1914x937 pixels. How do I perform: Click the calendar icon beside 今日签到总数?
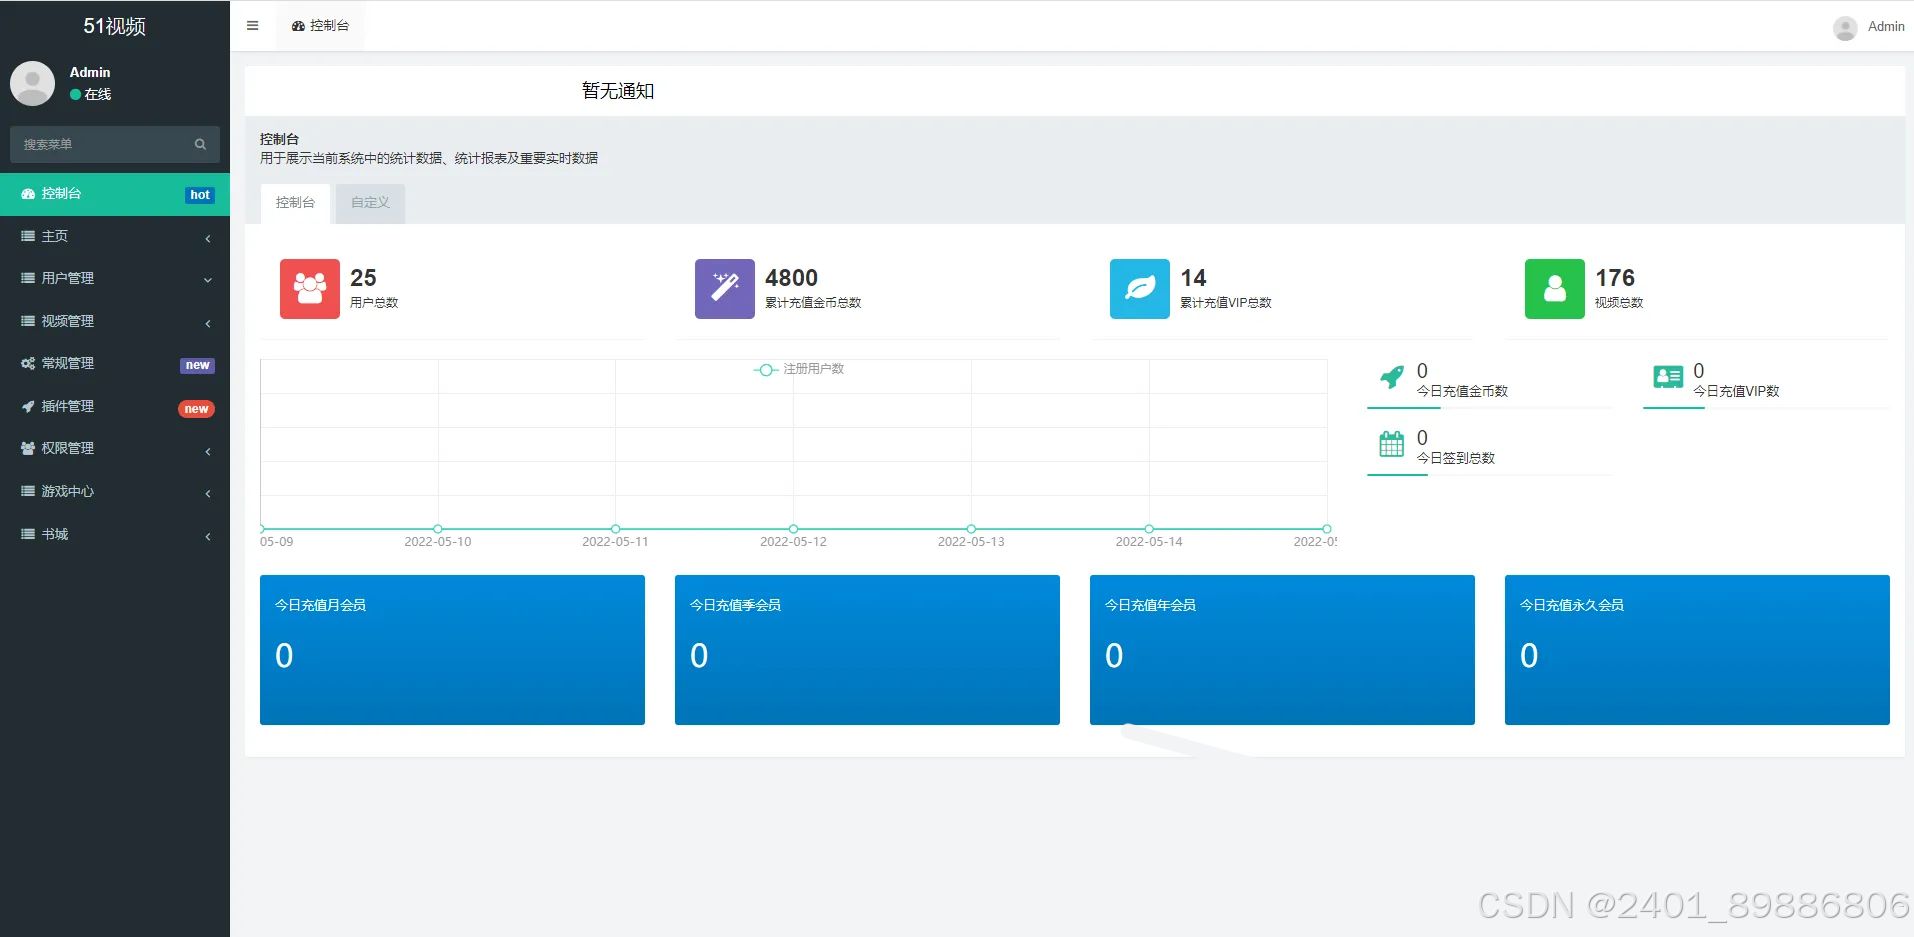point(1390,443)
